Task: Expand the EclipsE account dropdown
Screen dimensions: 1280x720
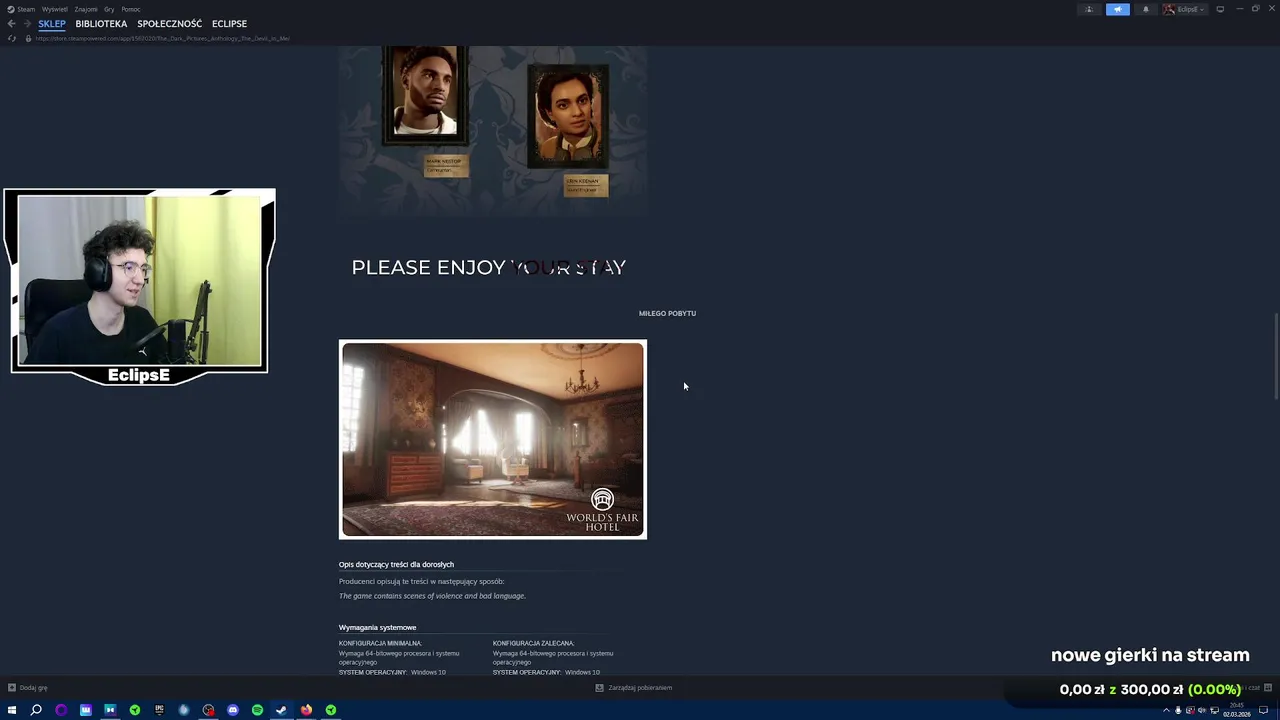Action: point(1183,9)
